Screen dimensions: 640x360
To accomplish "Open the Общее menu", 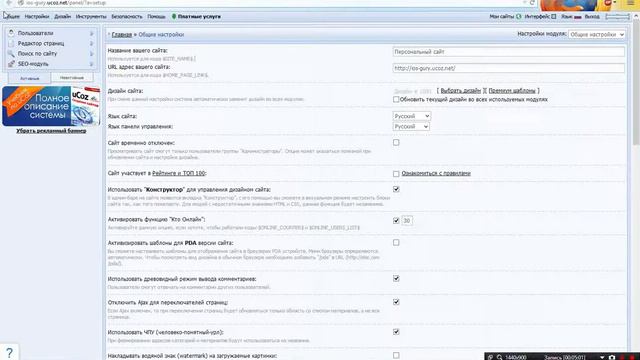I will pyautogui.click(x=12, y=17).
